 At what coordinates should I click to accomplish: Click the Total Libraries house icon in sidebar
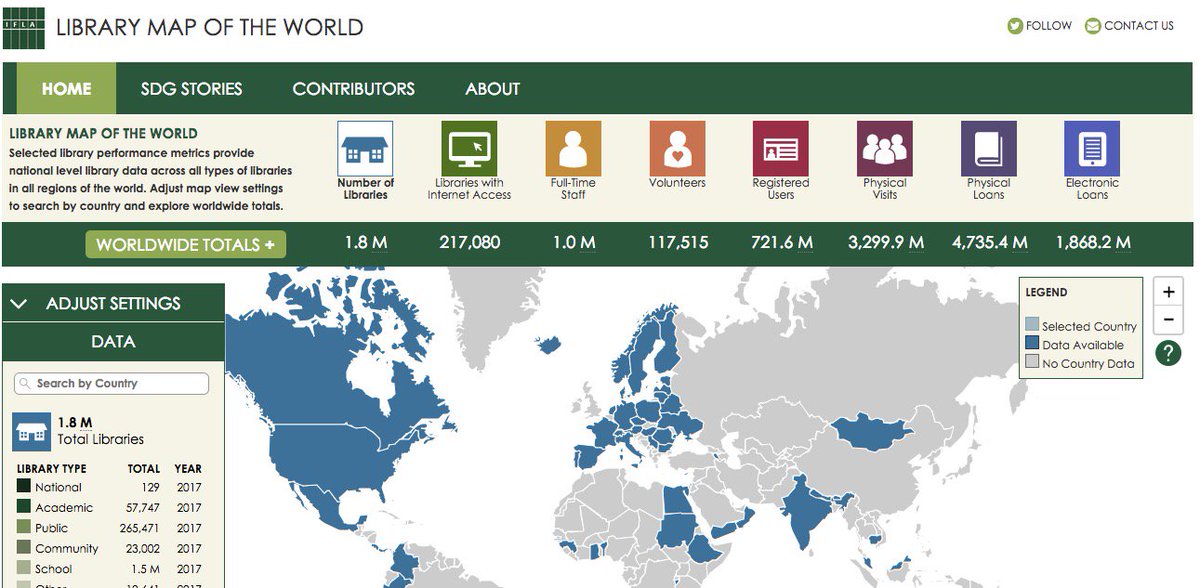[32, 431]
